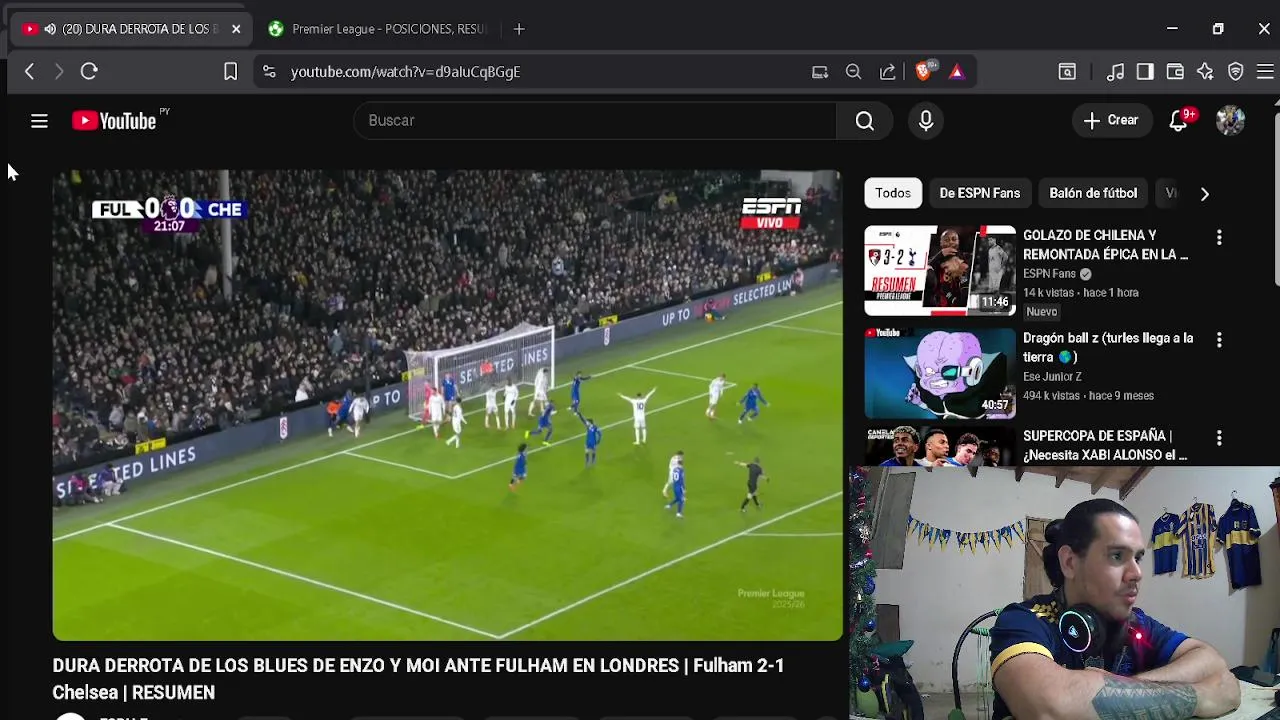Install app icon in address bar
1280x720 pixels.
pyautogui.click(x=820, y=72)
